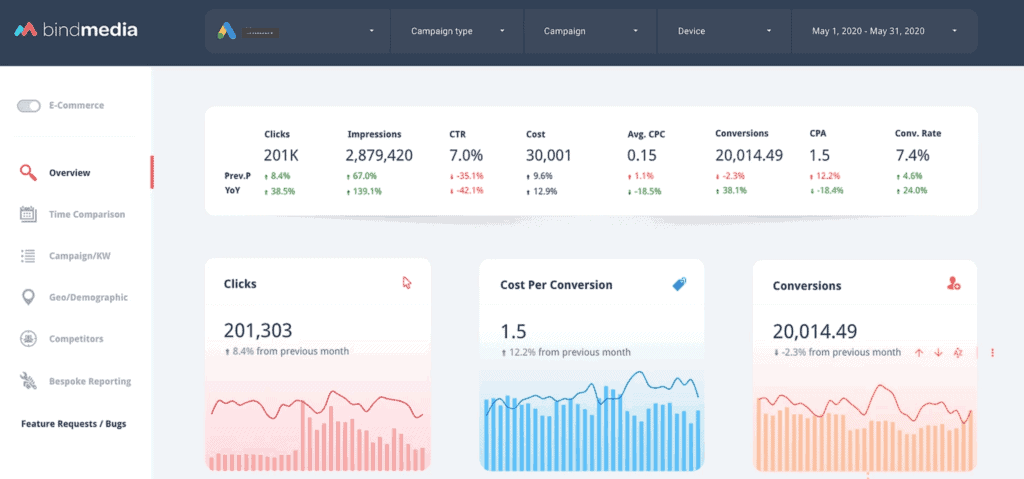Viewport: 1024px width, 479px height.
Task: Click the CTR value 7.0%
Action: coord(466,156)
